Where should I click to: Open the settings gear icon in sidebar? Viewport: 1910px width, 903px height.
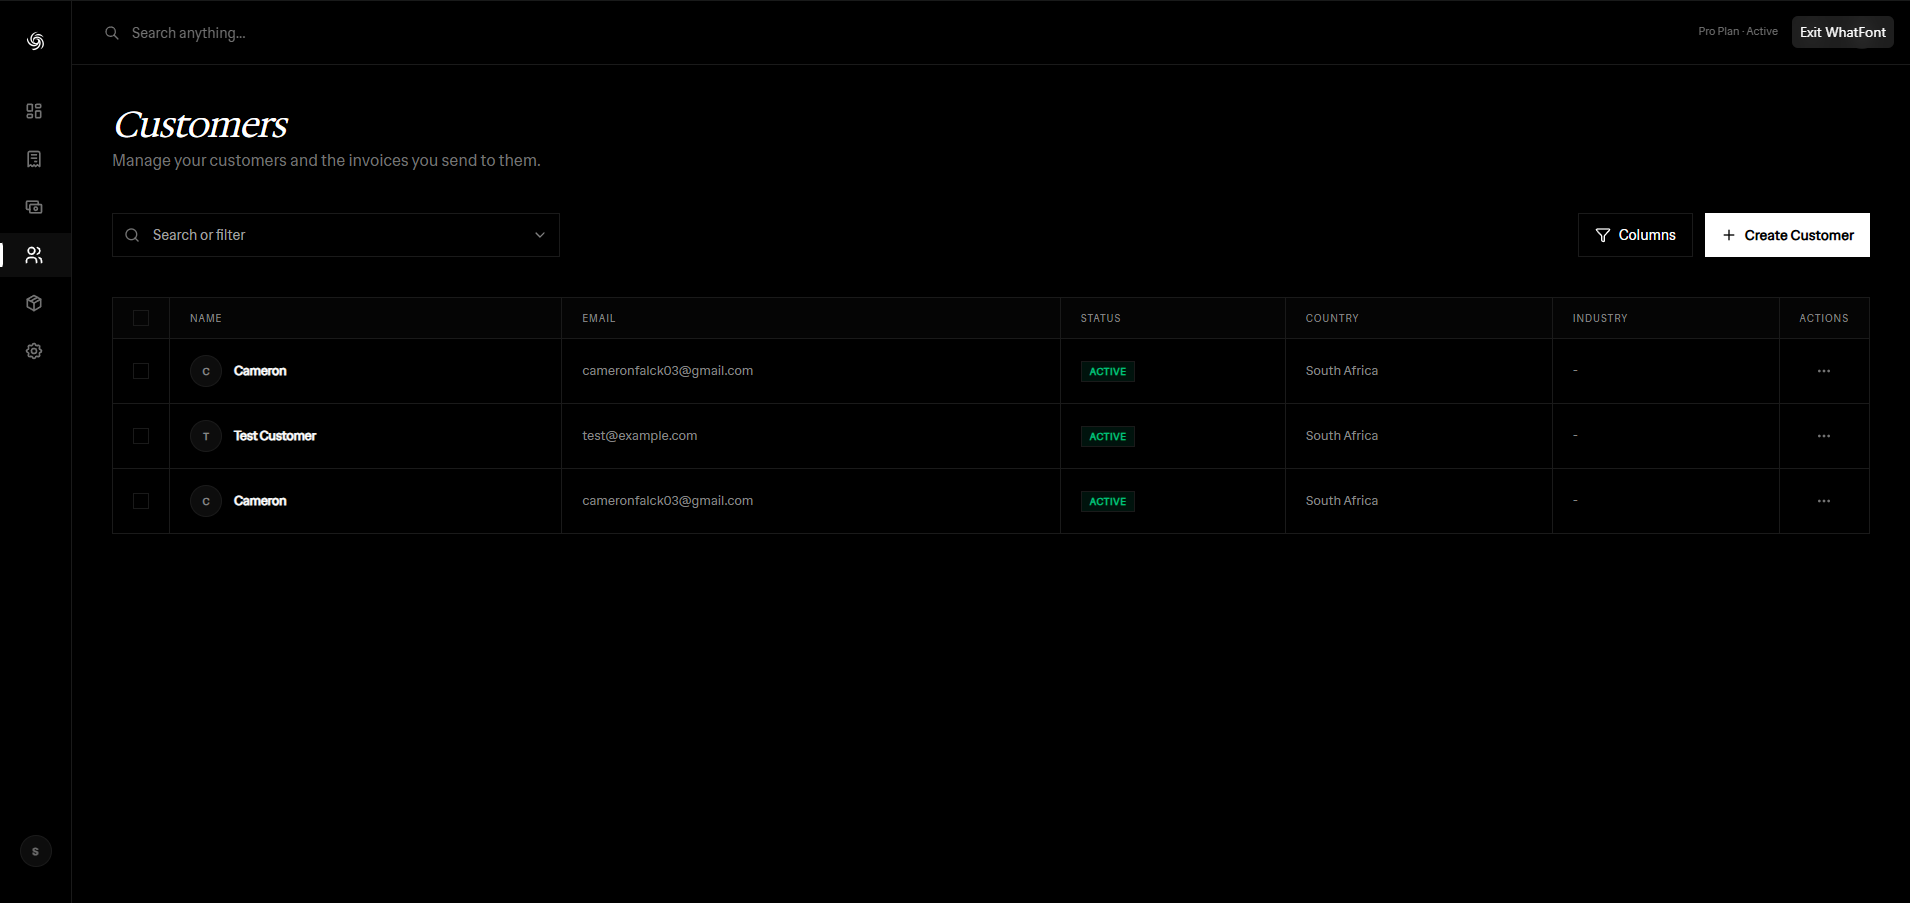point(34,351)
